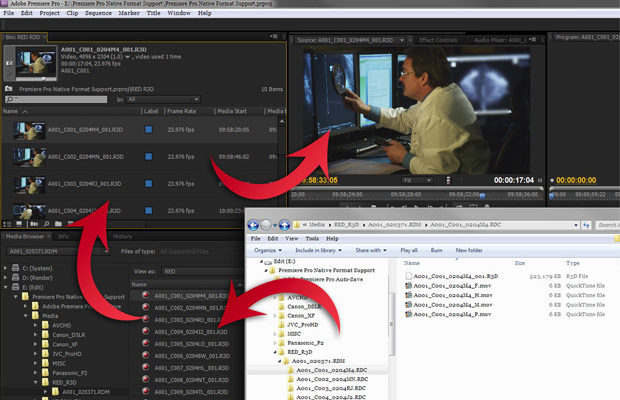
Task: Collapse the RED_R3D folder in the Media Browser tree
Action: click(x=35, y=382)
